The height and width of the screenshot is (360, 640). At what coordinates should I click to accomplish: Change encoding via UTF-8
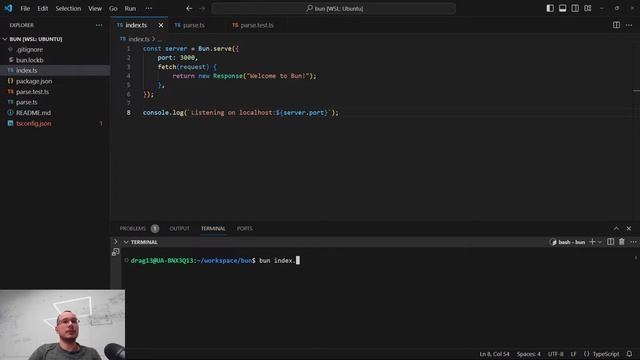coord(556,354)
